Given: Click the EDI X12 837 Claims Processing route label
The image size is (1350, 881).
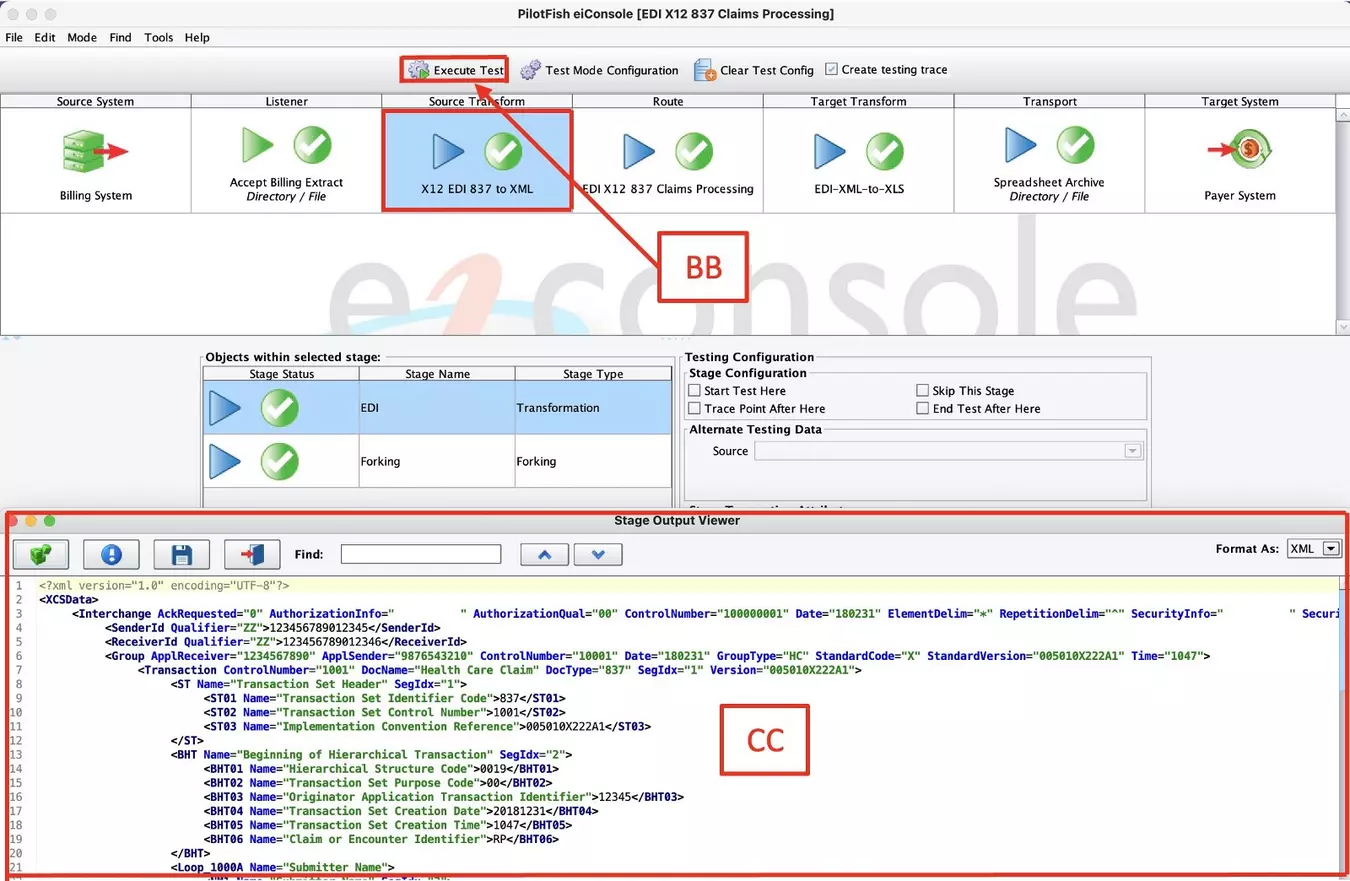Looking at the screenshot, I should pyautogui.click(x=668, y=189).
